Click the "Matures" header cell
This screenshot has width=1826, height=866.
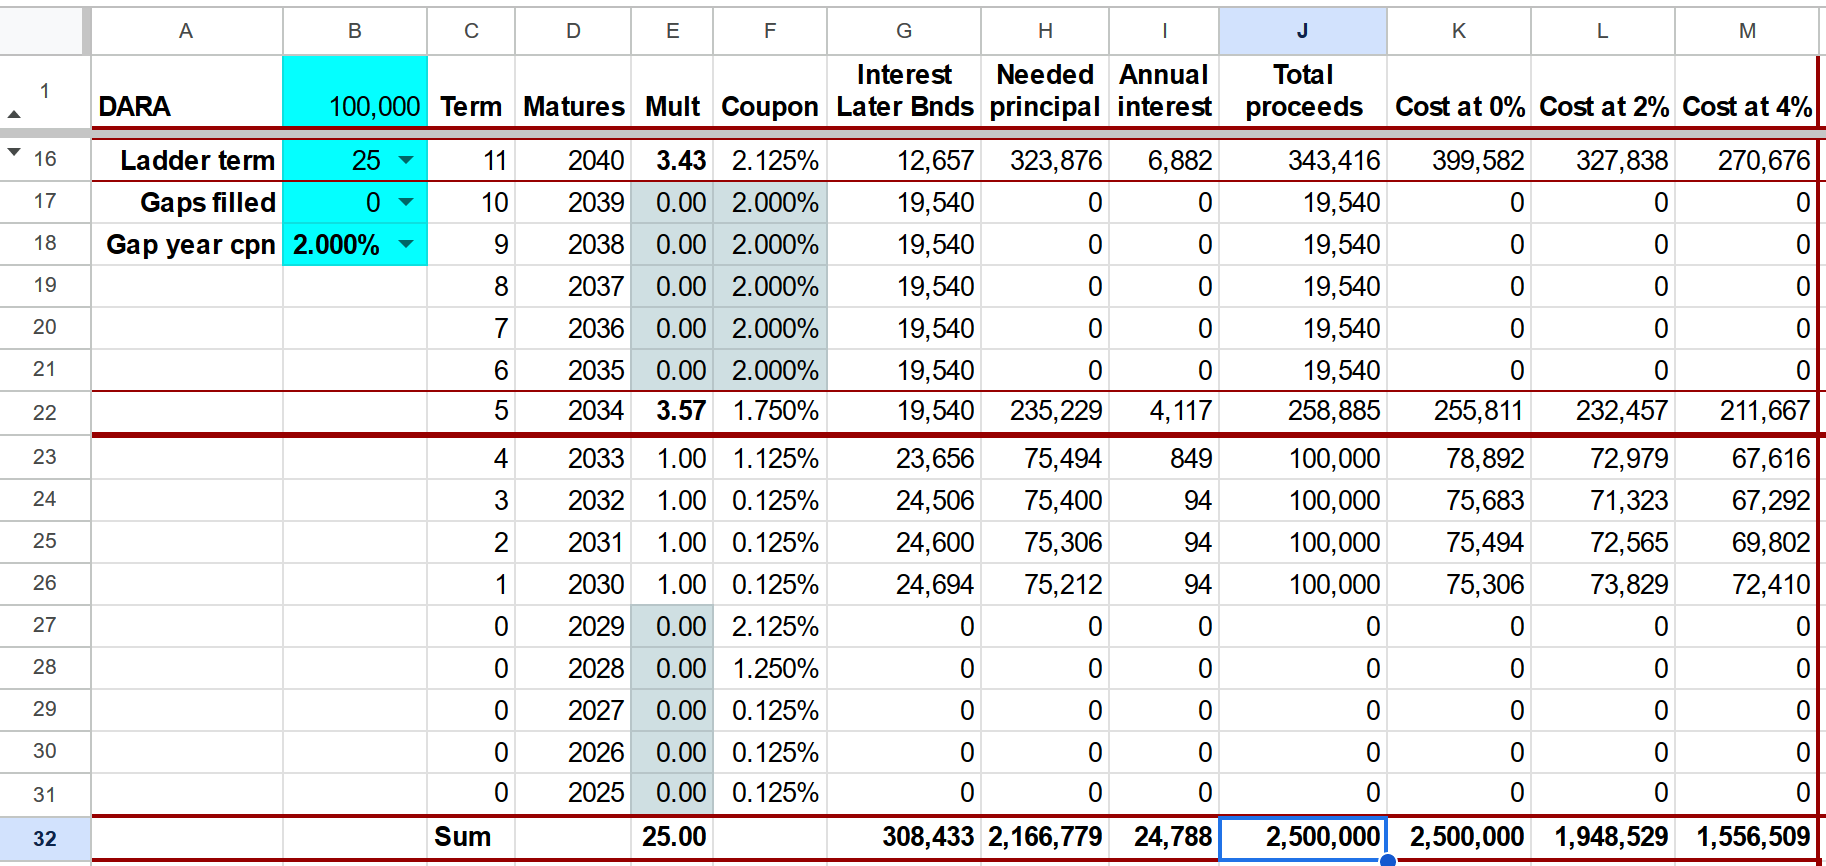point(573,92)
